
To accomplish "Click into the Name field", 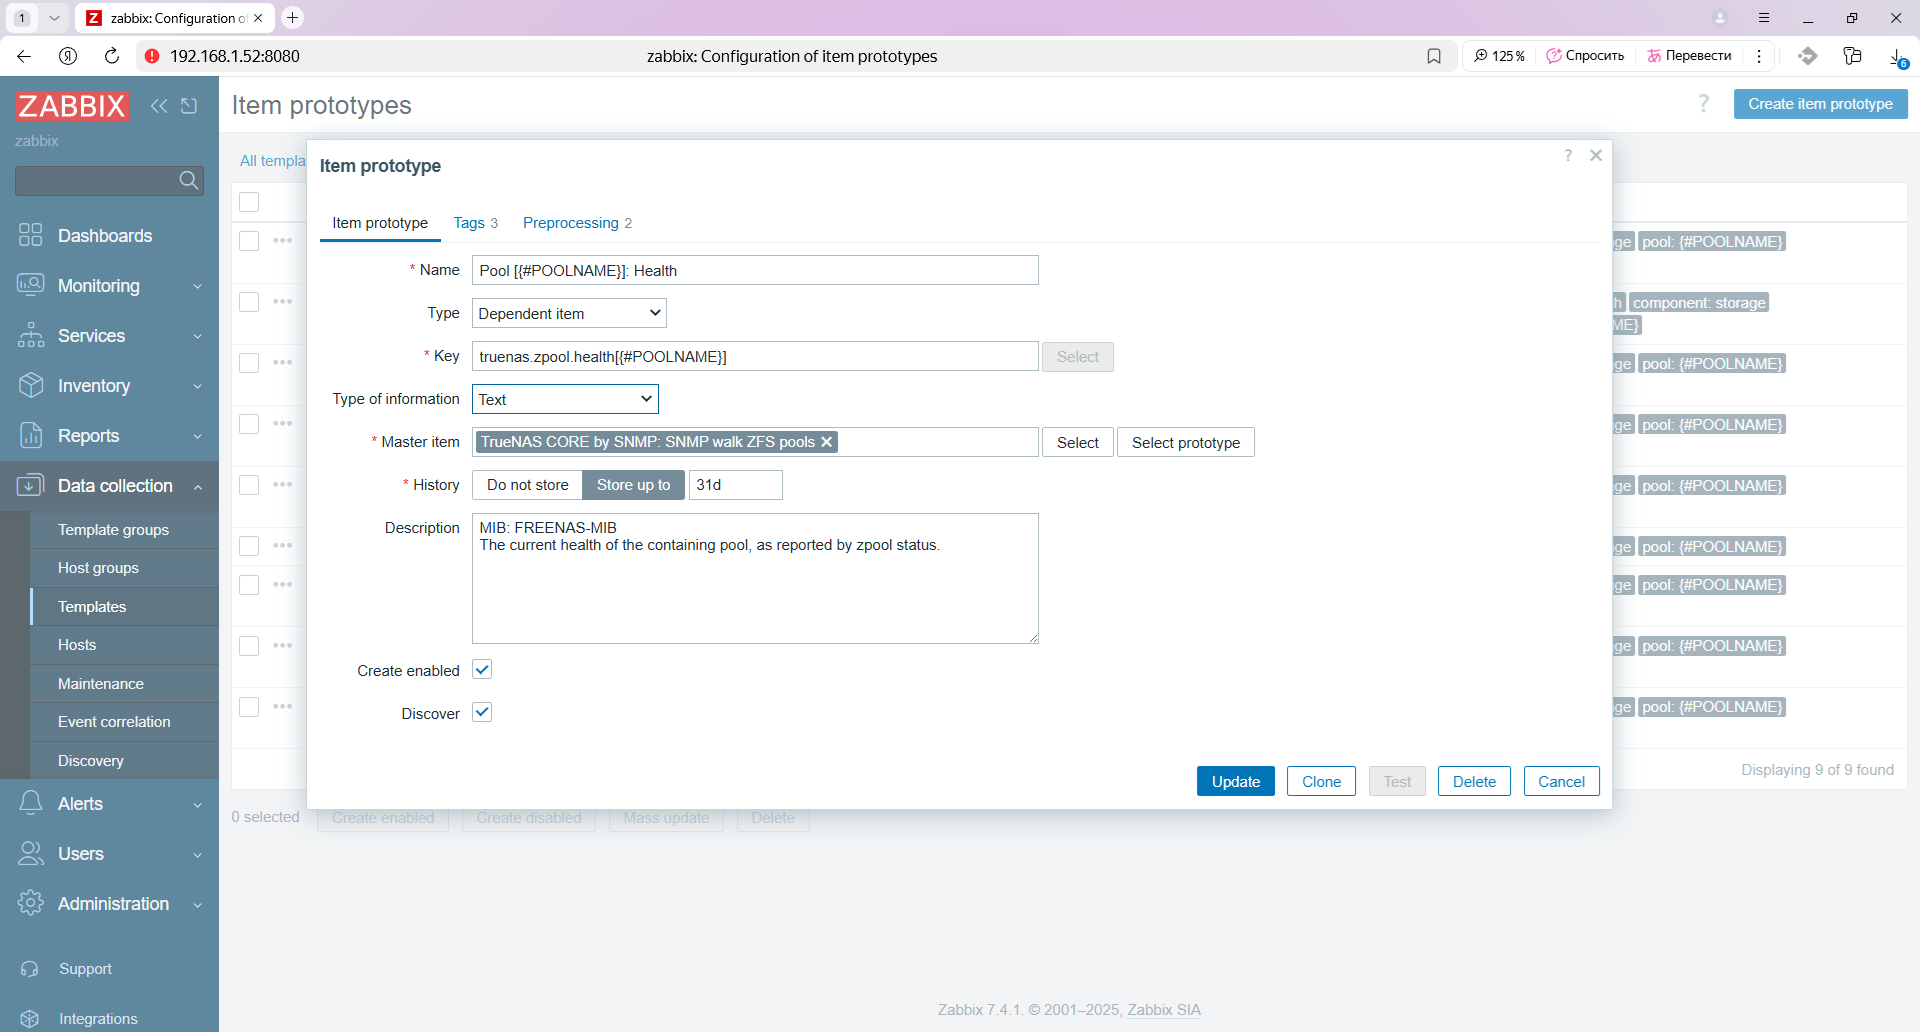I will click(755, 270).
